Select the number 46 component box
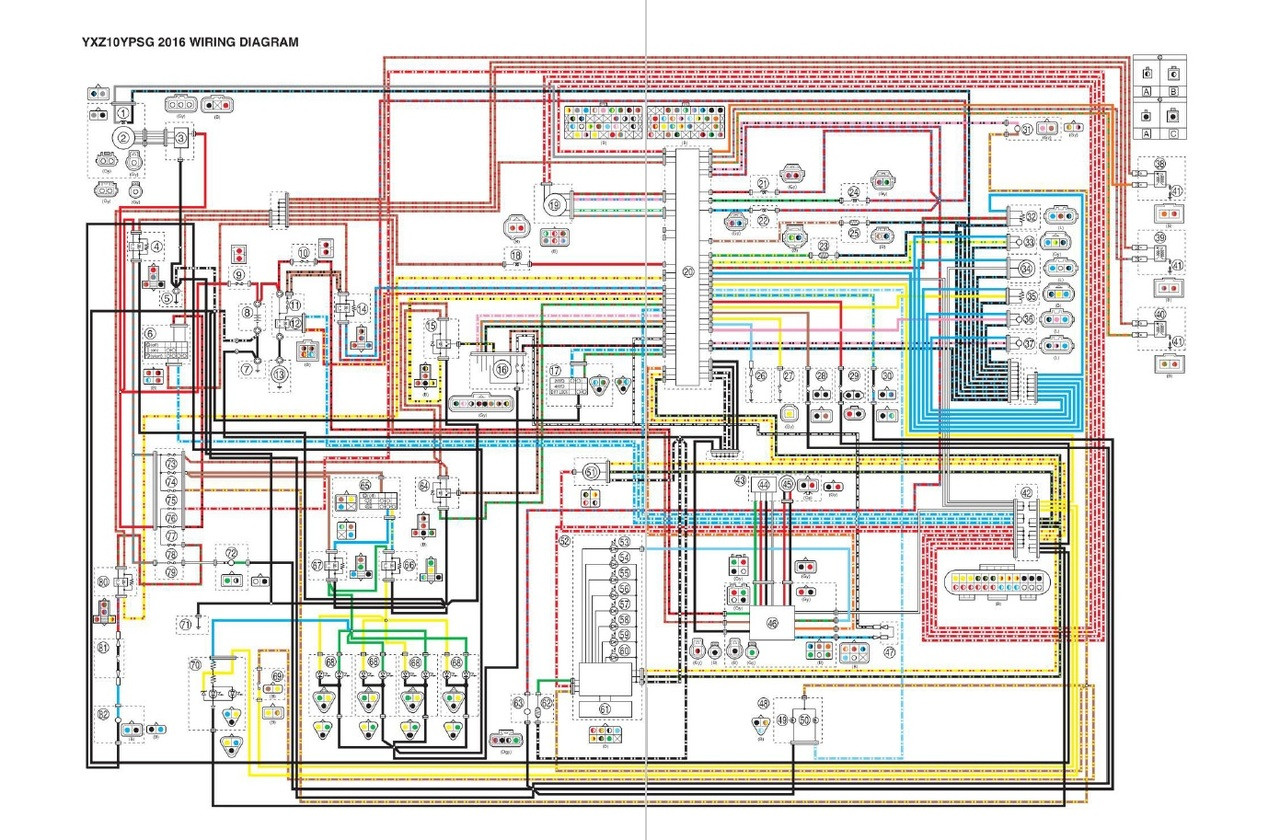The height and width of the screenshot is (840, 1280). tap(771, 621)
